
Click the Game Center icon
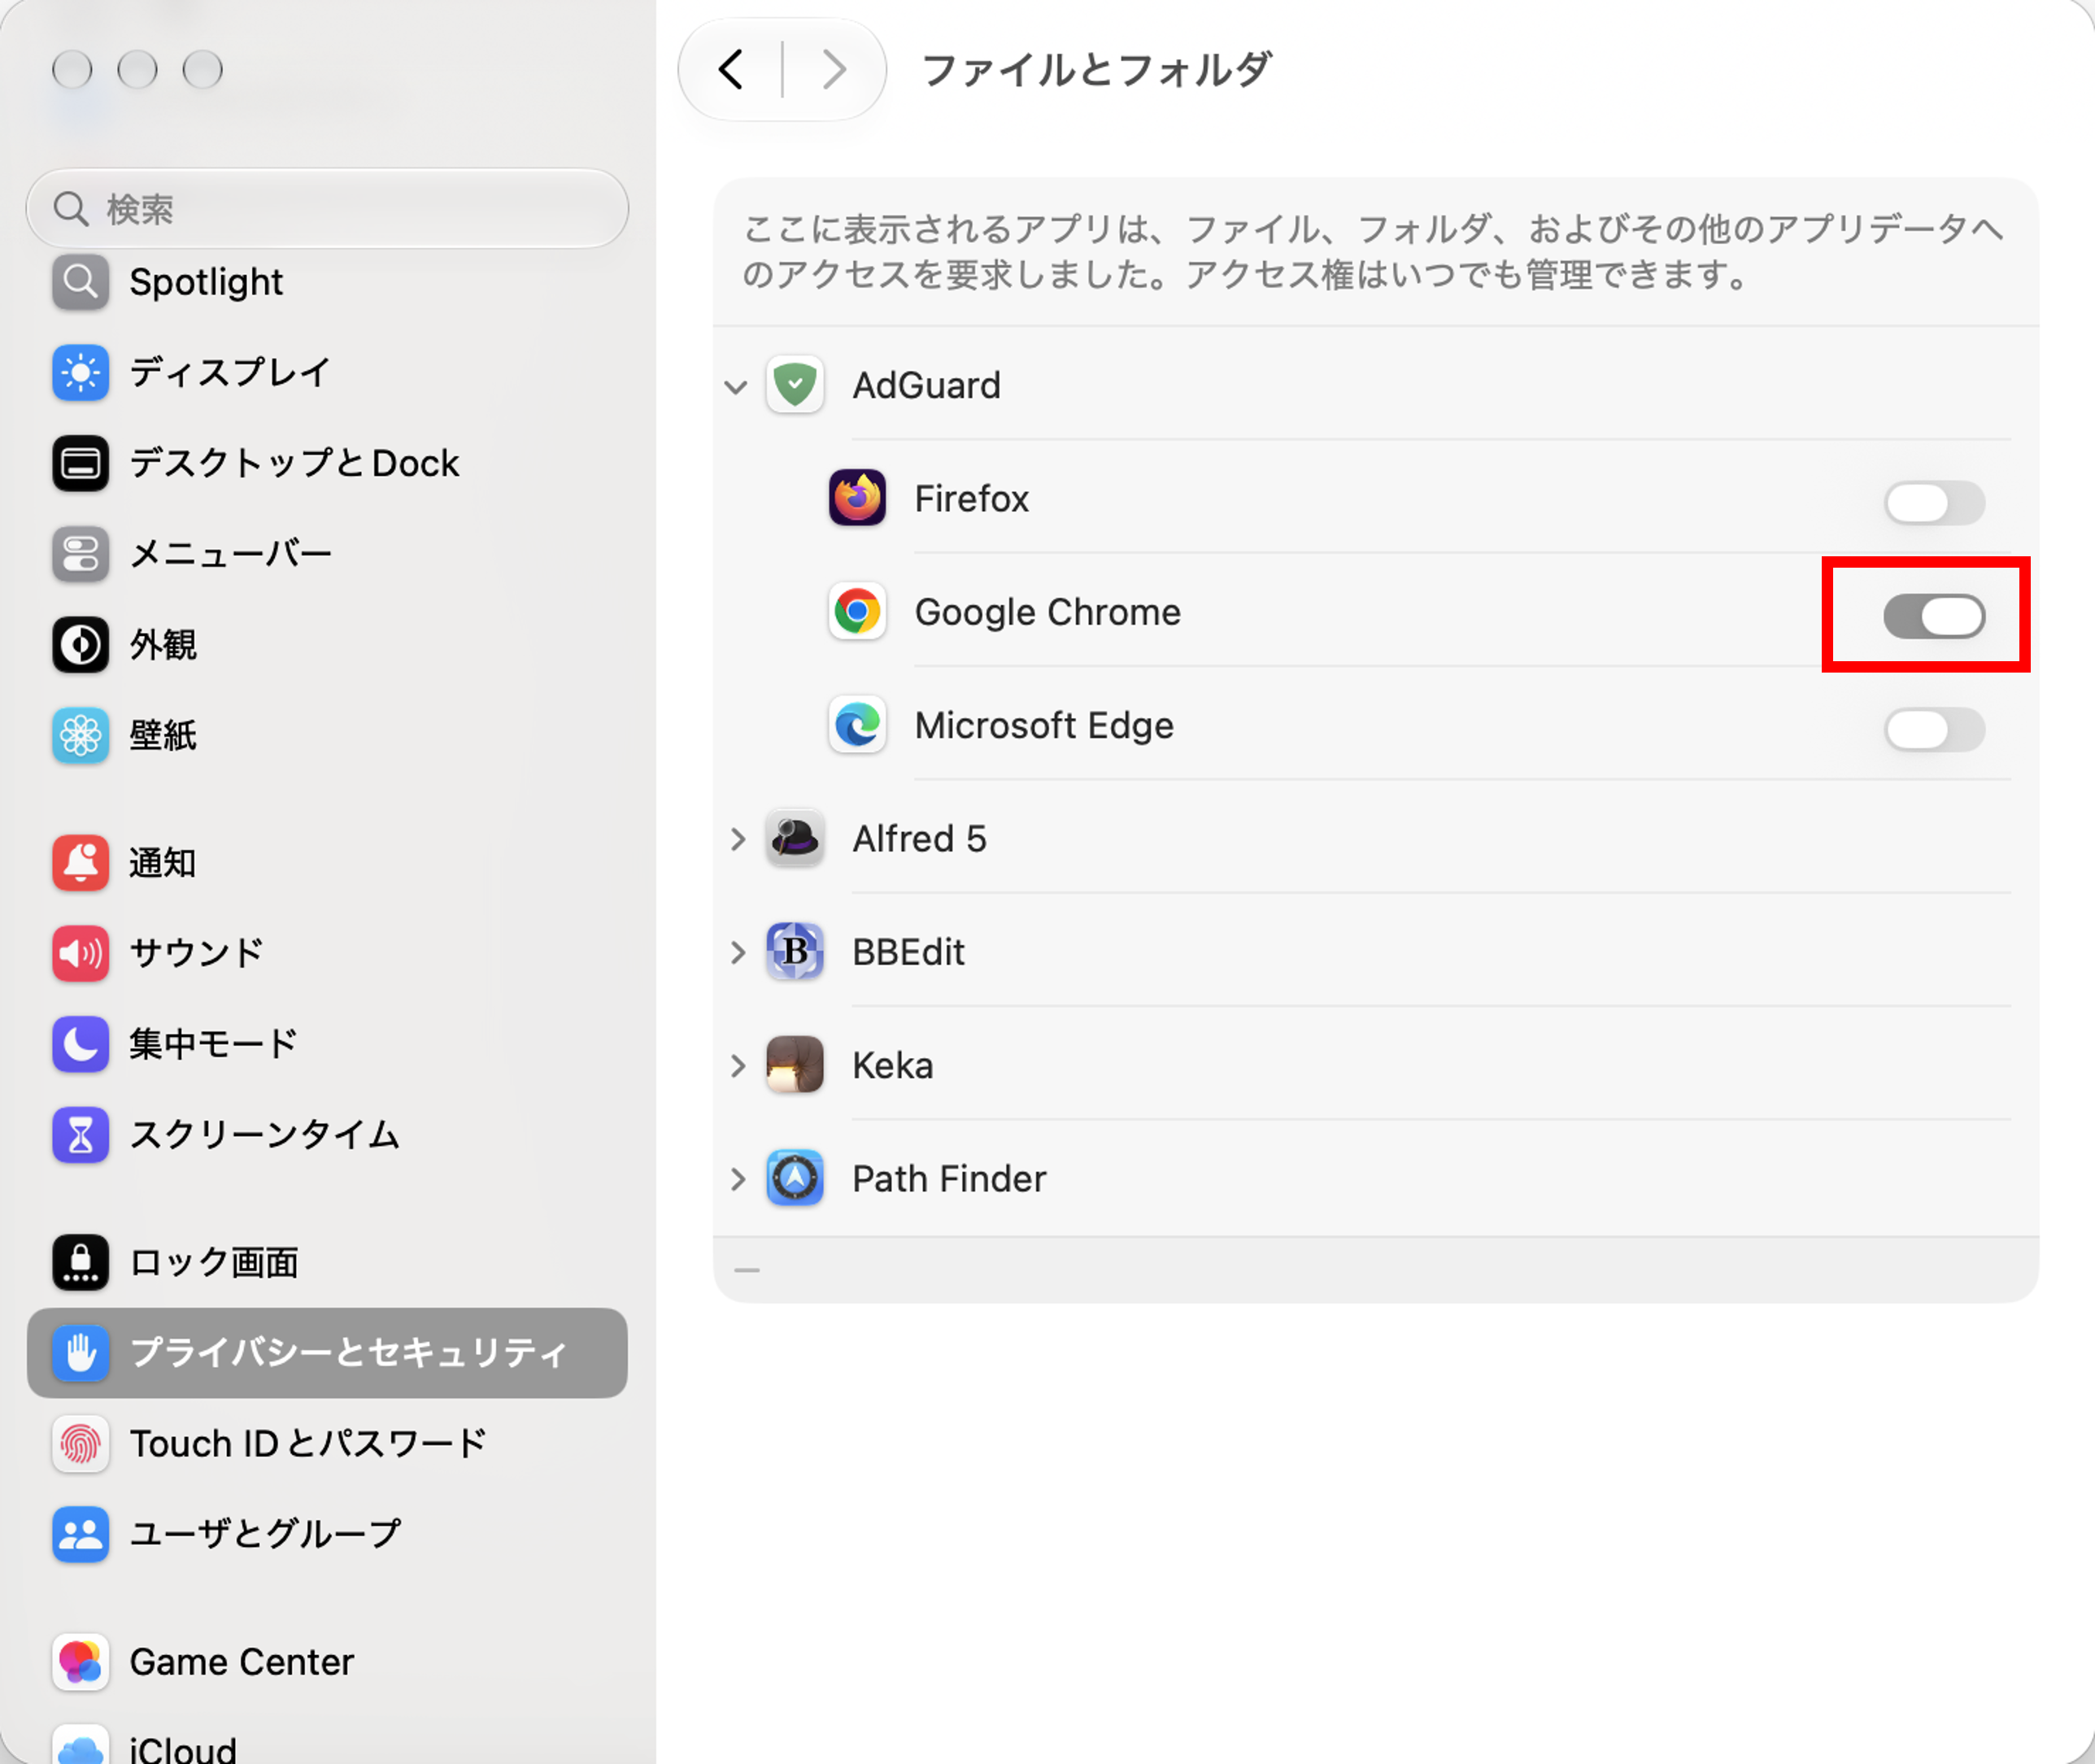[x=81, y=1662]
